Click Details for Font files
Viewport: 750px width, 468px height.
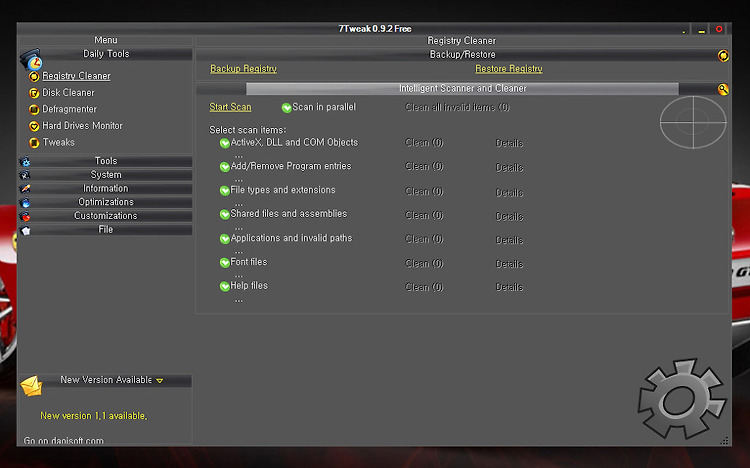click(509, 264)
